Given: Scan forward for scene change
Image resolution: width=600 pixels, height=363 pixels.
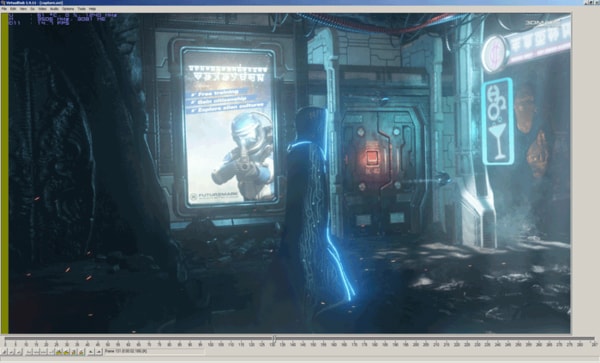Looking at the screenshot, I should pyautogui.click(x=81, y=352).
